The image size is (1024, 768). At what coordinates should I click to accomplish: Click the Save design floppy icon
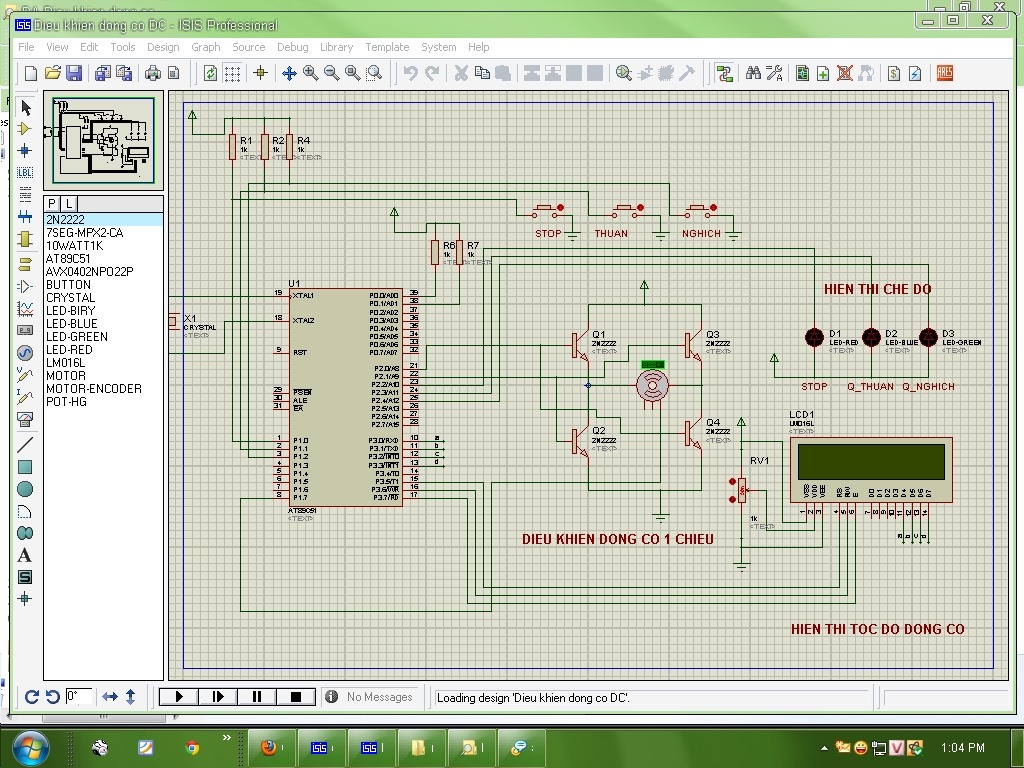74,73
